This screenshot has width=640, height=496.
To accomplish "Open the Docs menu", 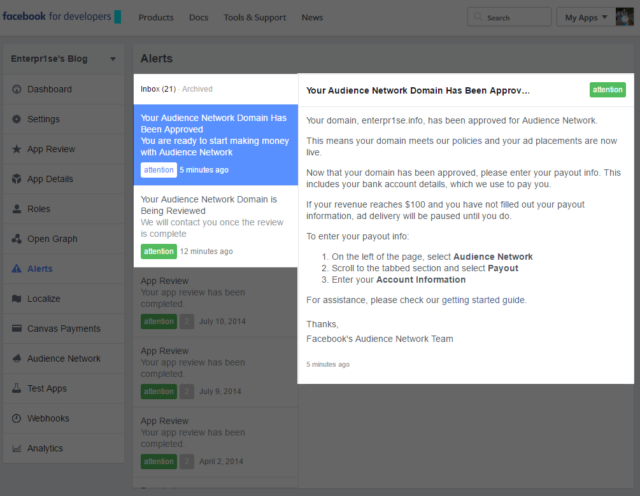I will 199,18.
